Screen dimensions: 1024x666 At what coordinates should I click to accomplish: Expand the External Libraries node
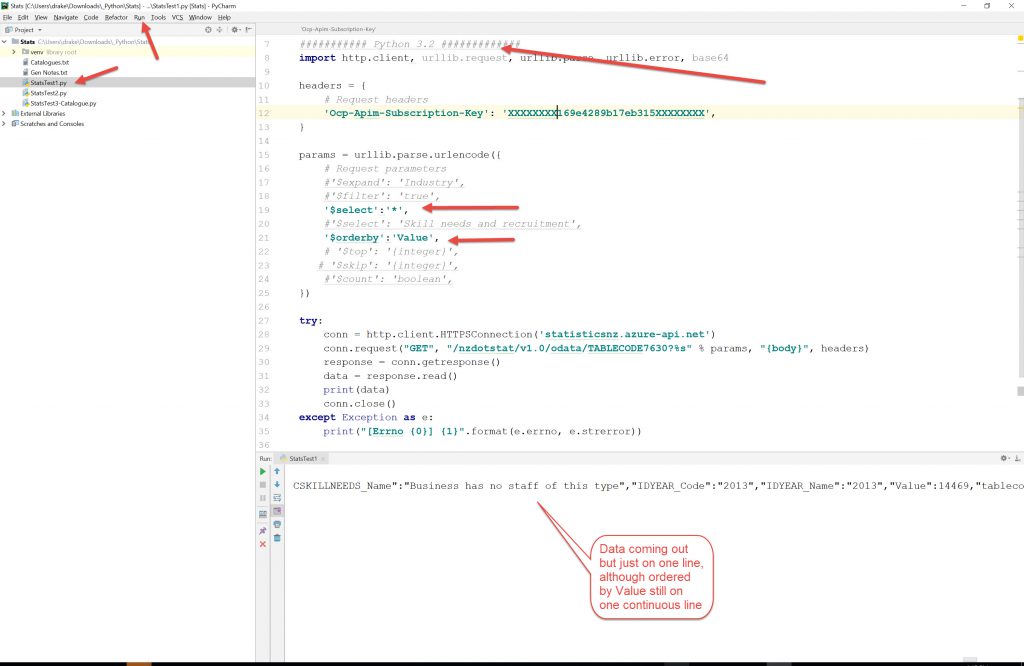(x=5, y=113)
